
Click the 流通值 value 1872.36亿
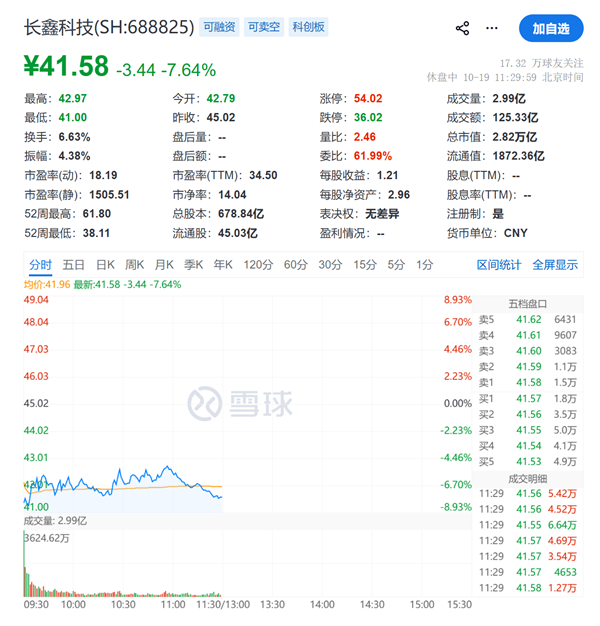(x=519, y=156)
